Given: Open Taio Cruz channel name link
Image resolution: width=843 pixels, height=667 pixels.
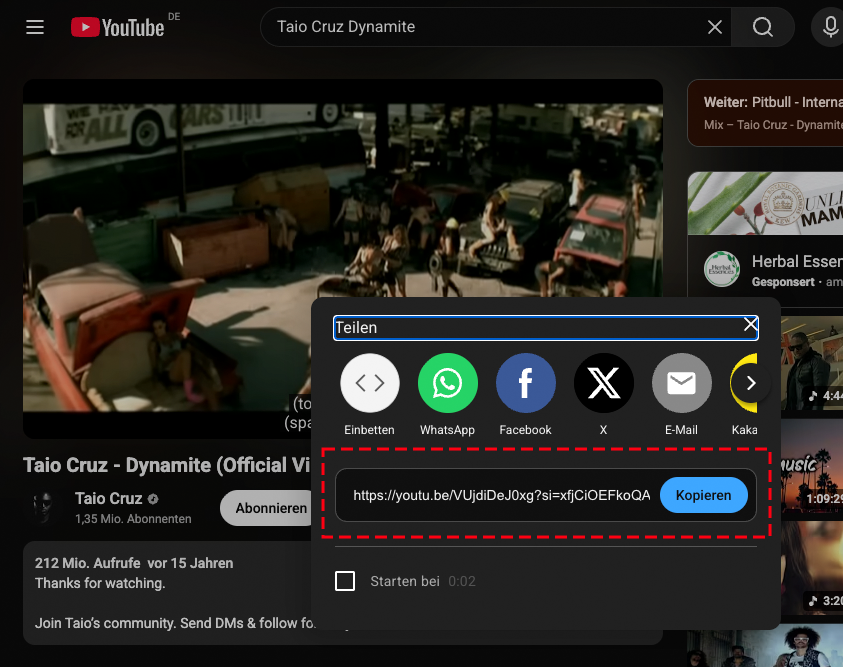Looking at the screenshot, I should [x=109, y=499].
